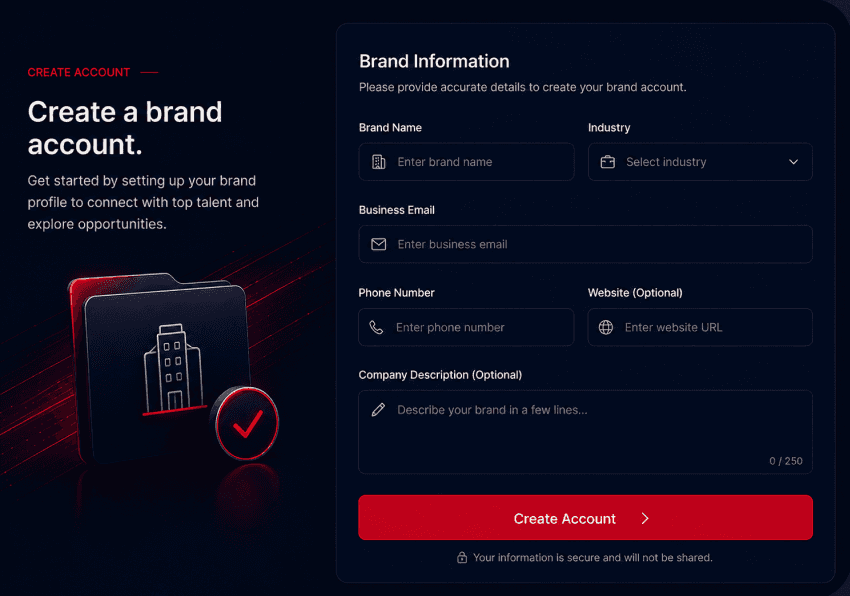Click the Industry label

[609, 127]
